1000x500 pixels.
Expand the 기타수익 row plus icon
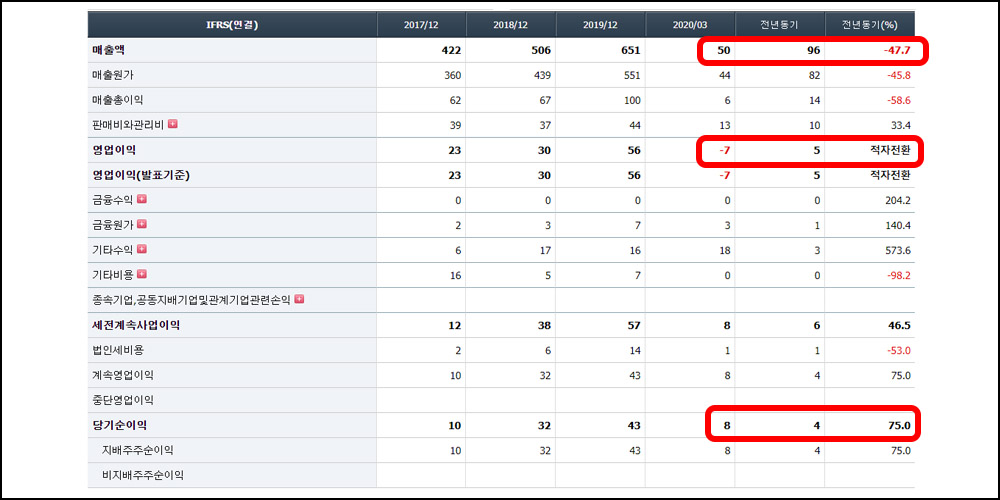tap(142, 249)
